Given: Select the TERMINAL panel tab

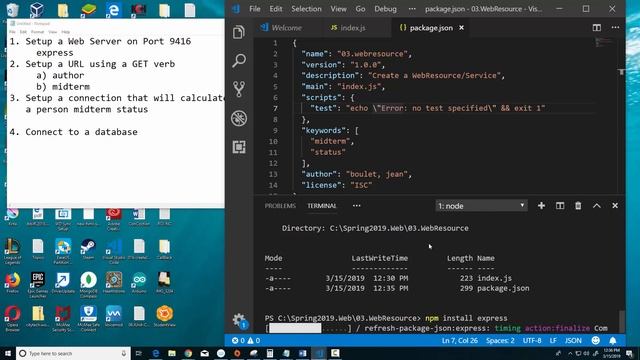Looking at the screenshot, I should (x=322, y=206).
